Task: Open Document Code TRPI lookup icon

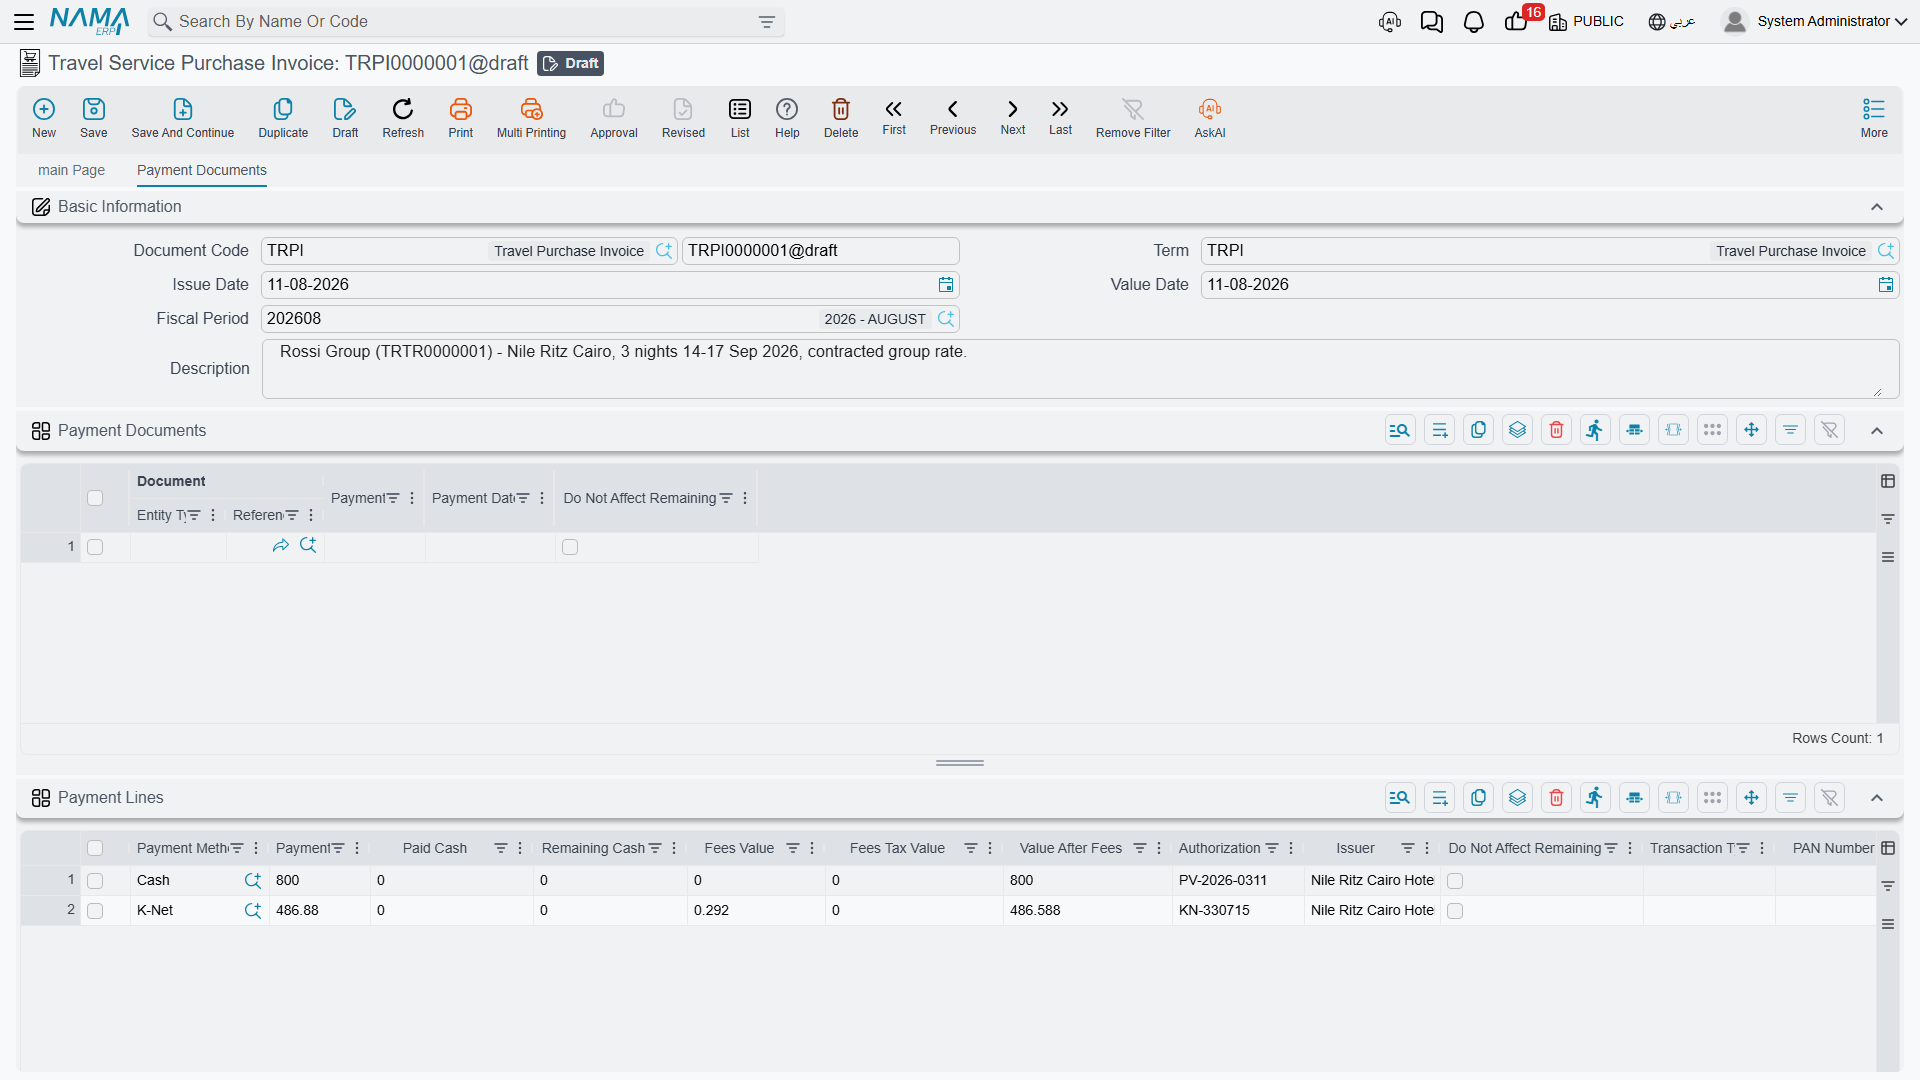Action: pos(664,251)
